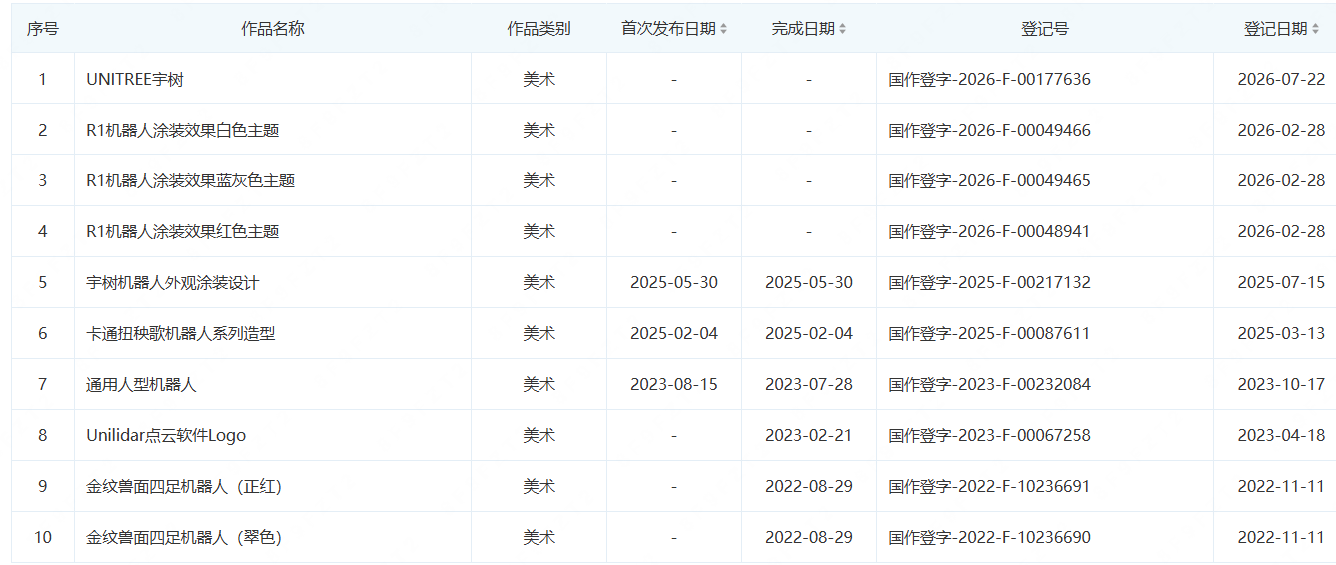Viewport: 1336px width, 565px height.
Task: Click 美术 category in 通用人型机器人 row
Action: pos(539,384)
